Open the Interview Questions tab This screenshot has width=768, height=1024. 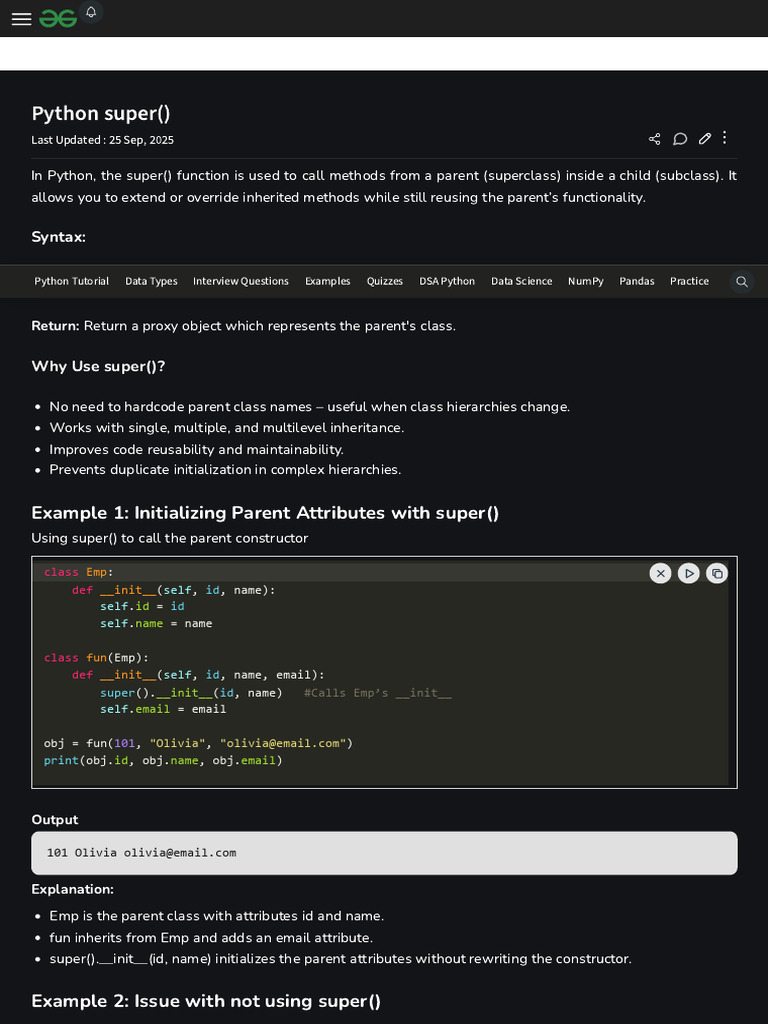point(241,282)
